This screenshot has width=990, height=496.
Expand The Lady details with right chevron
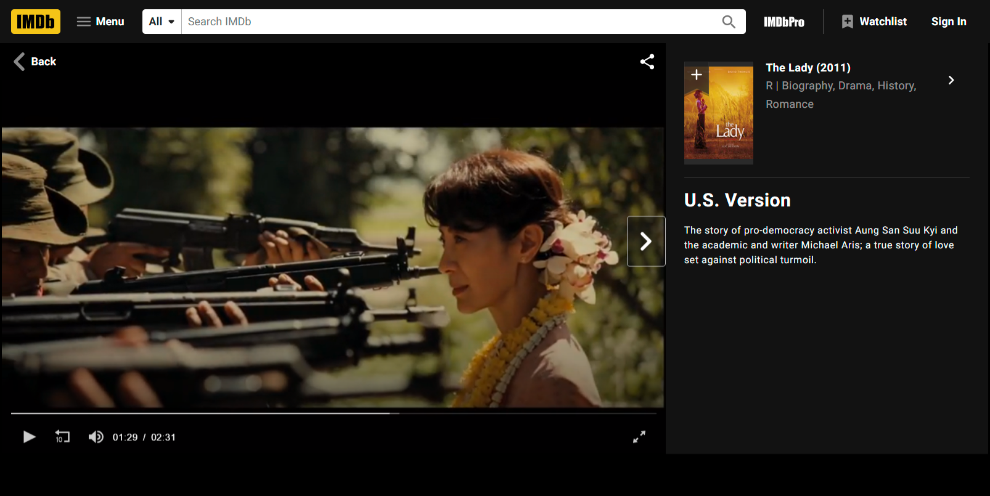point(951,80)
